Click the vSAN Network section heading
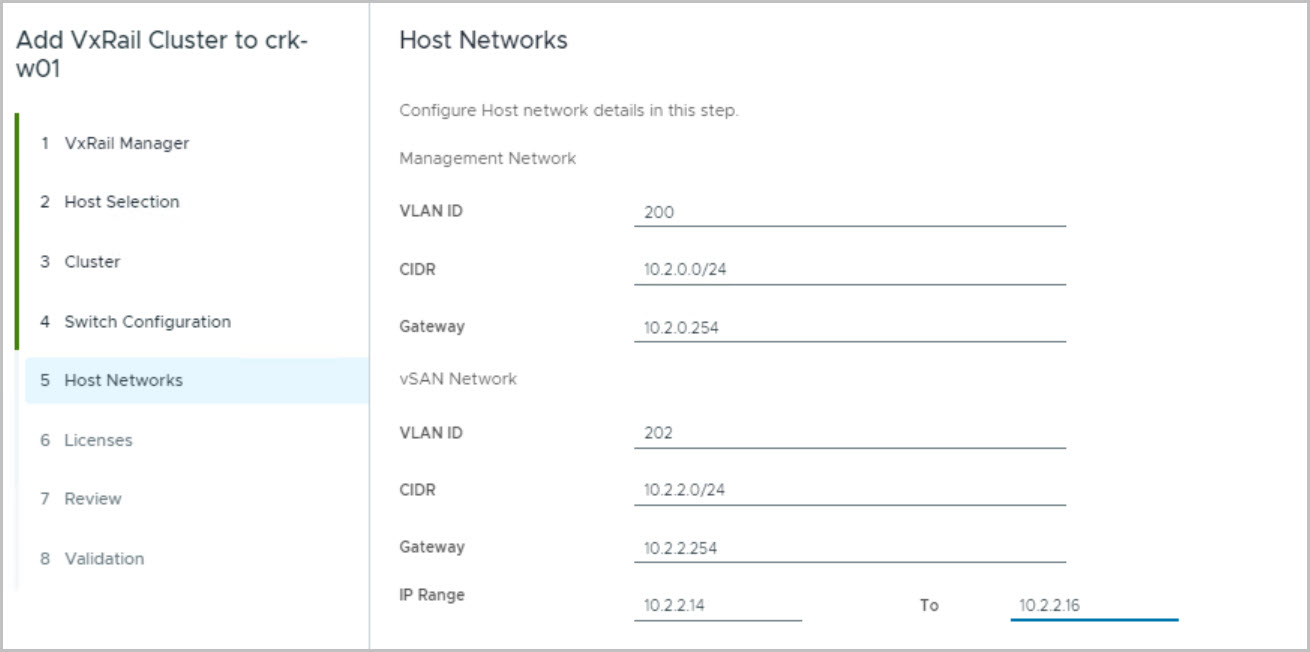This screenshot has width=1310, height=652. point(458,379)
